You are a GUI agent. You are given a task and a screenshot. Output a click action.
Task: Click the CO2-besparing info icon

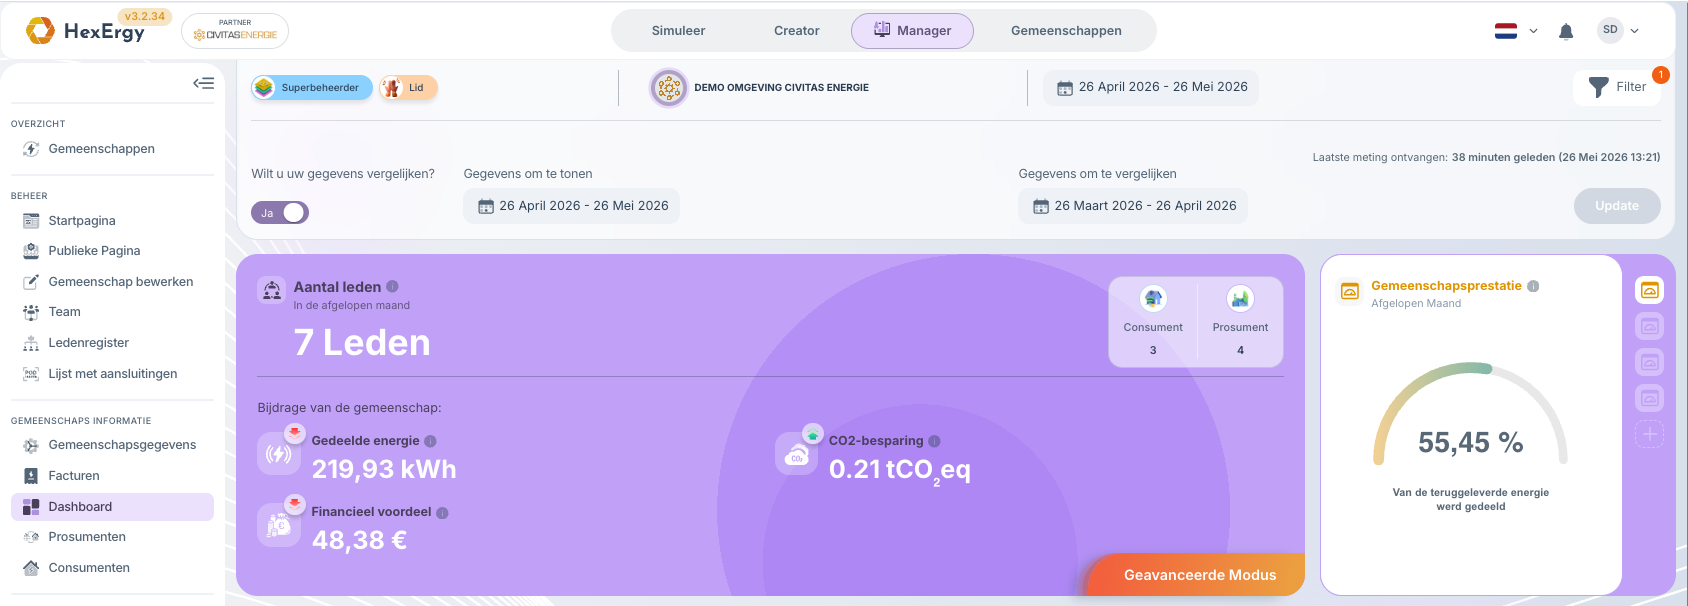(x=934, y=441)
